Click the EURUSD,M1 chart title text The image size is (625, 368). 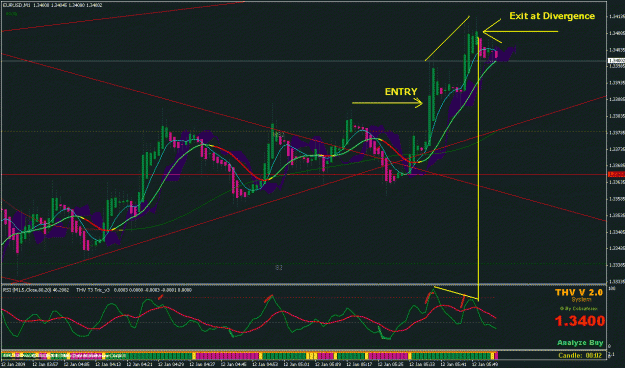point(17,5)
